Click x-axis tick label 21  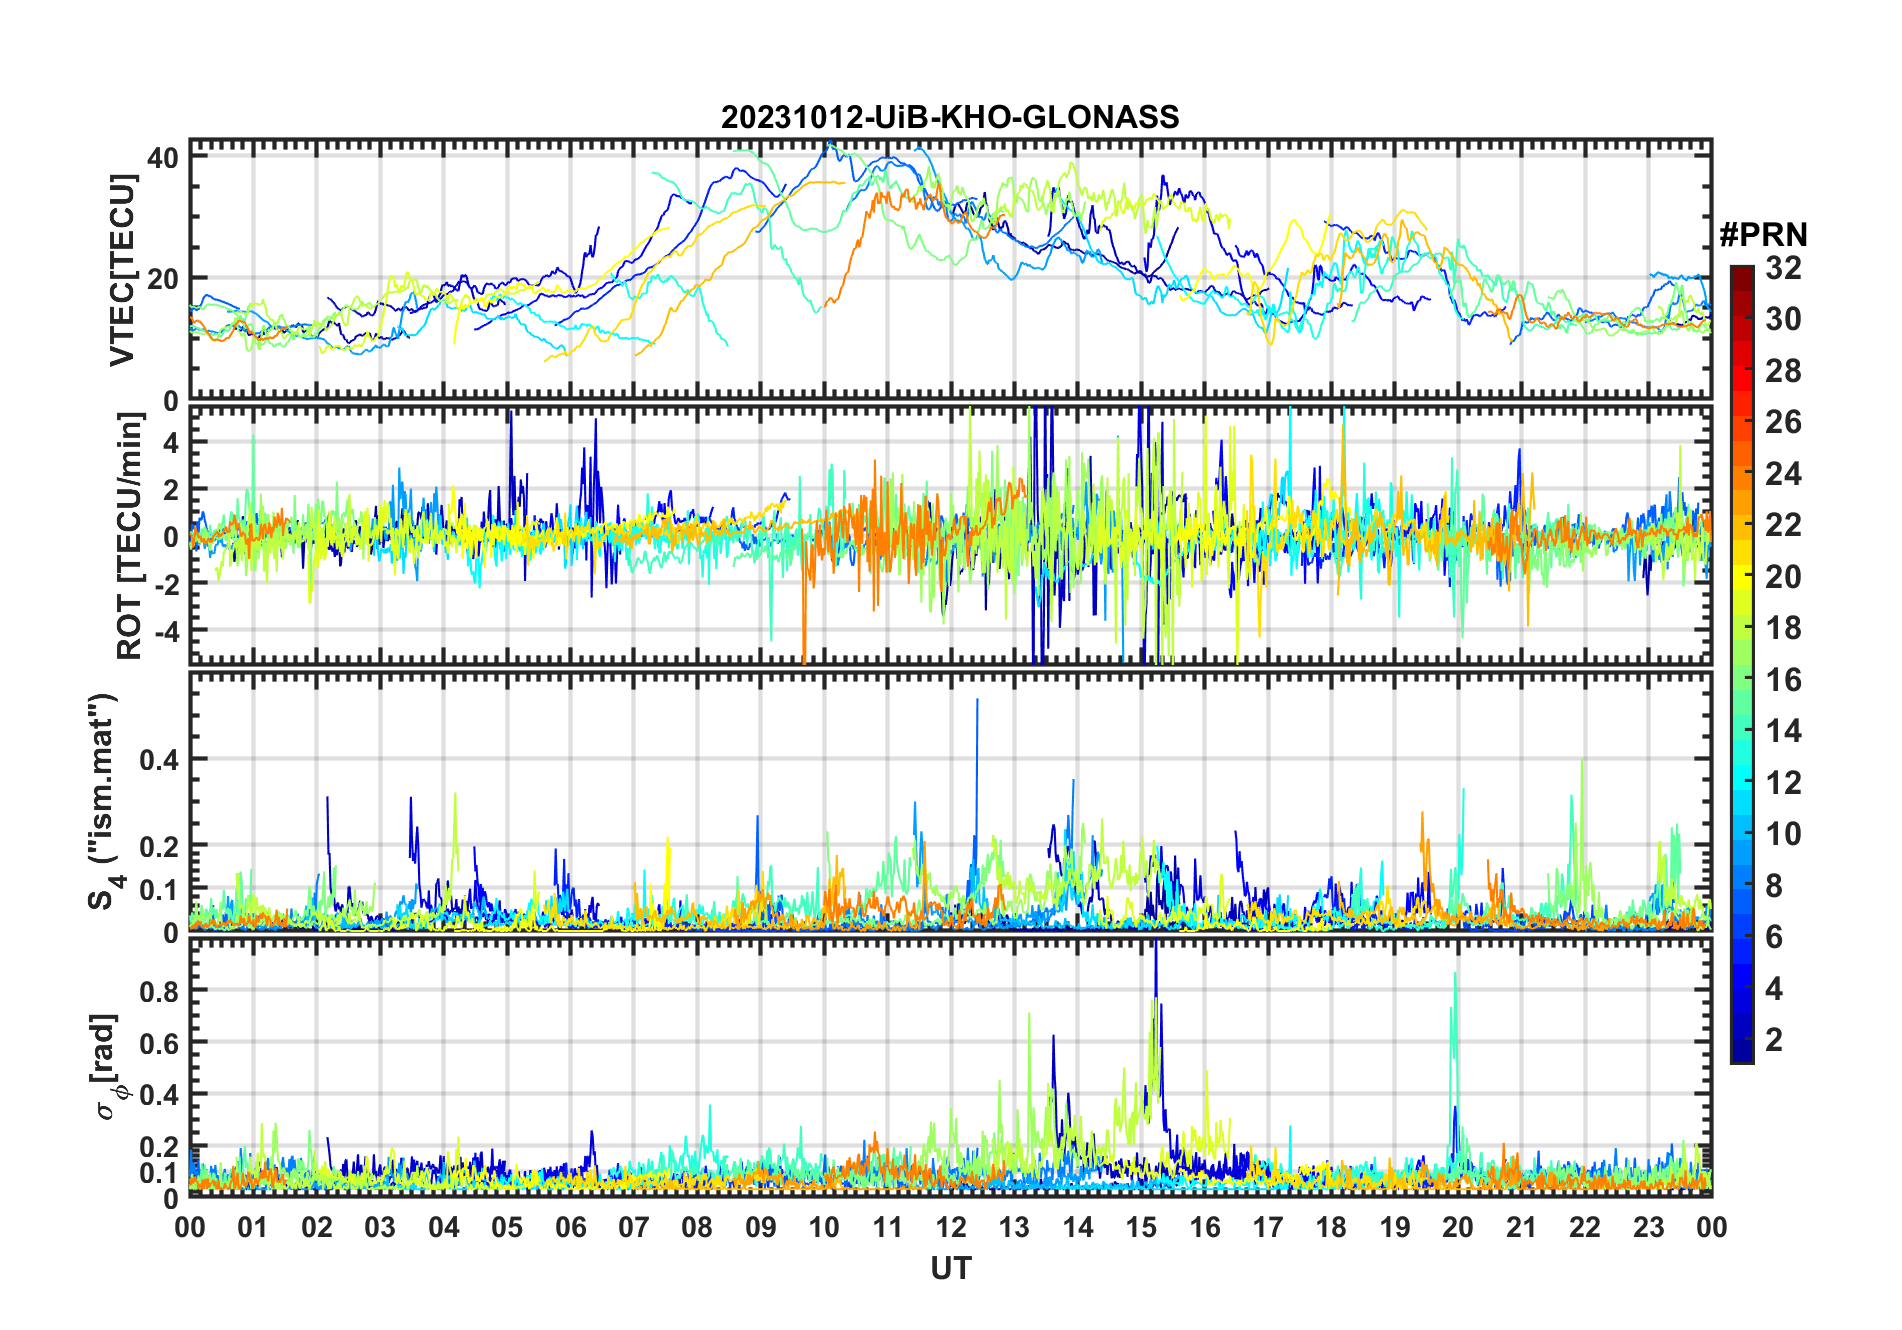click(x=1521, y=1228)
